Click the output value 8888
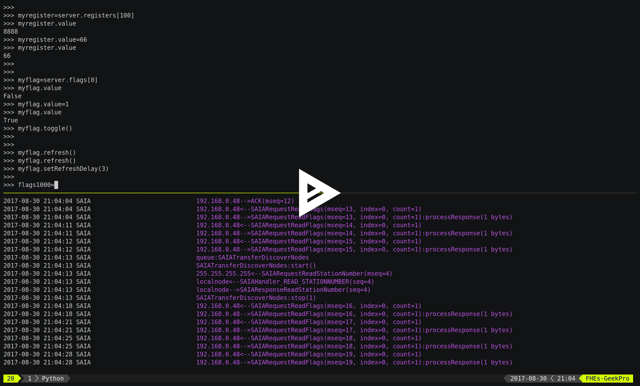This screenshot has width=640, height=386. (x=11, y=31)
